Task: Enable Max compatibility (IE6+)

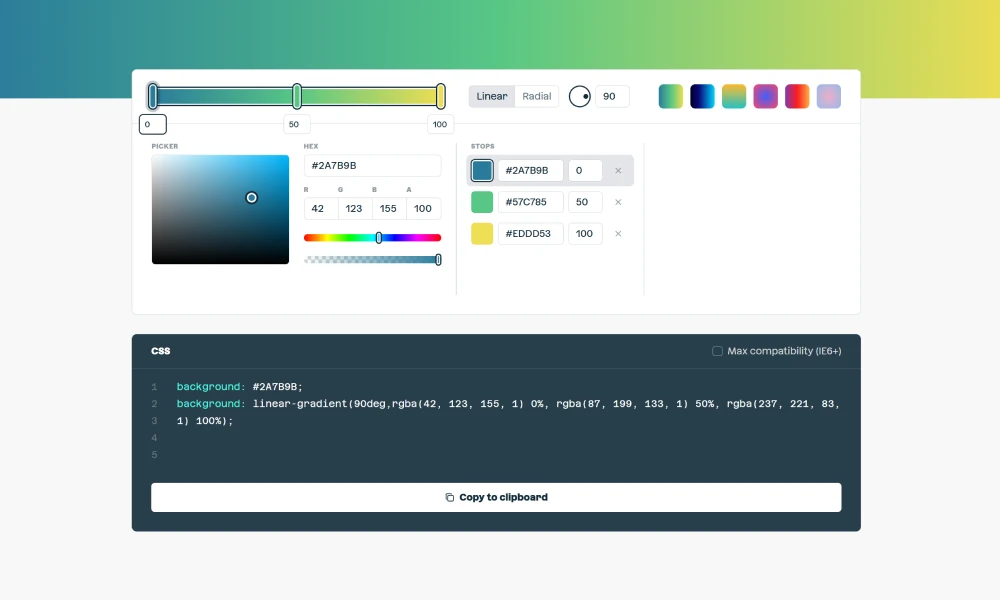Action: (x=717, y=350)
